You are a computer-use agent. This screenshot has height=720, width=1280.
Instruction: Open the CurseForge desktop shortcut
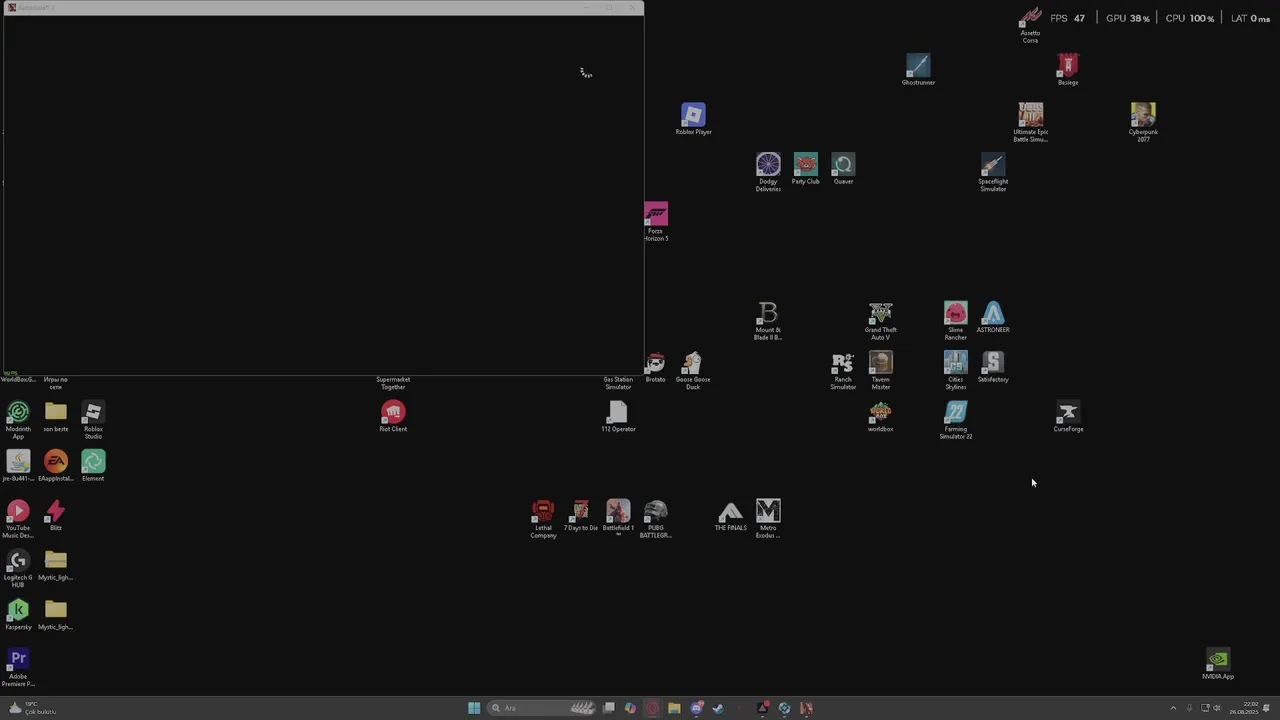click(1068, 417)
